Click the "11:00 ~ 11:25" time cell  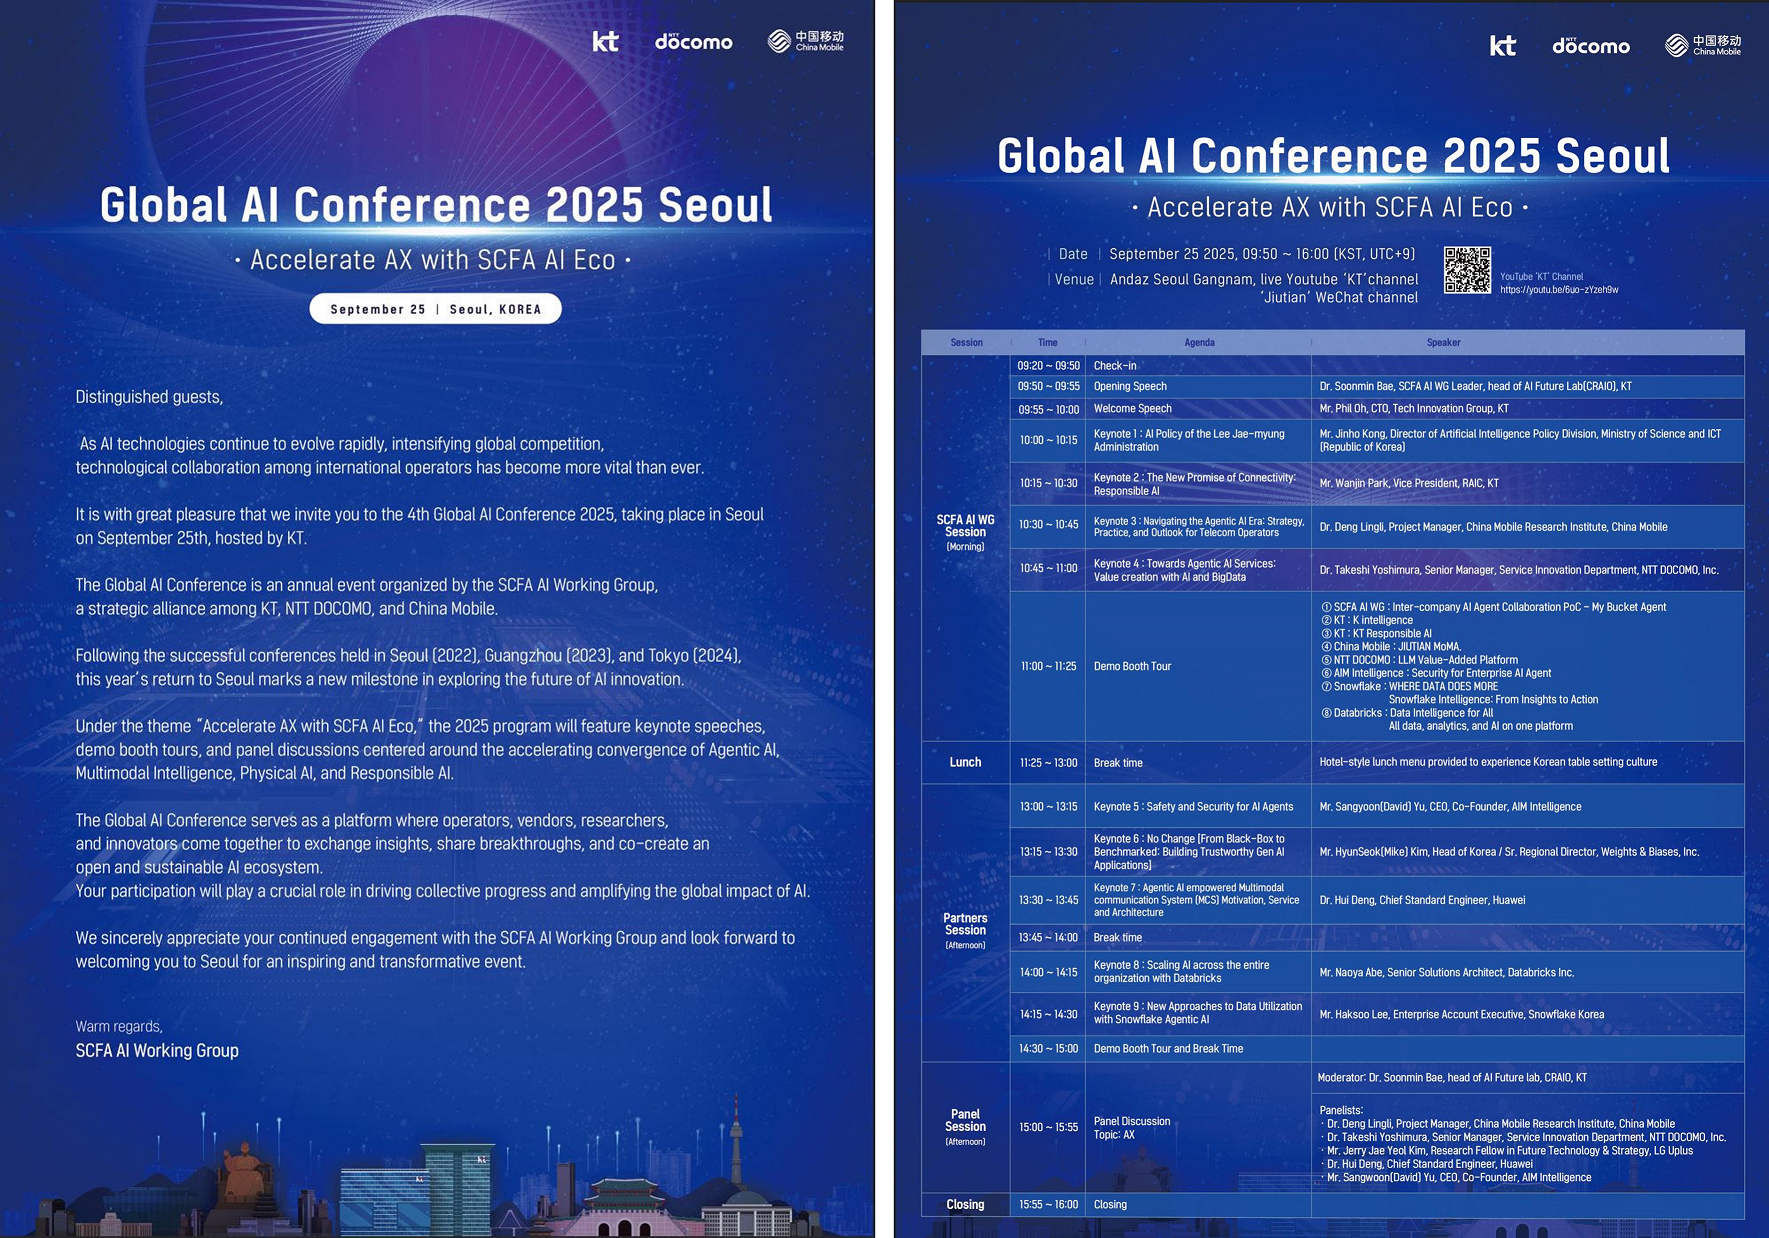[x=1048, y=666]
